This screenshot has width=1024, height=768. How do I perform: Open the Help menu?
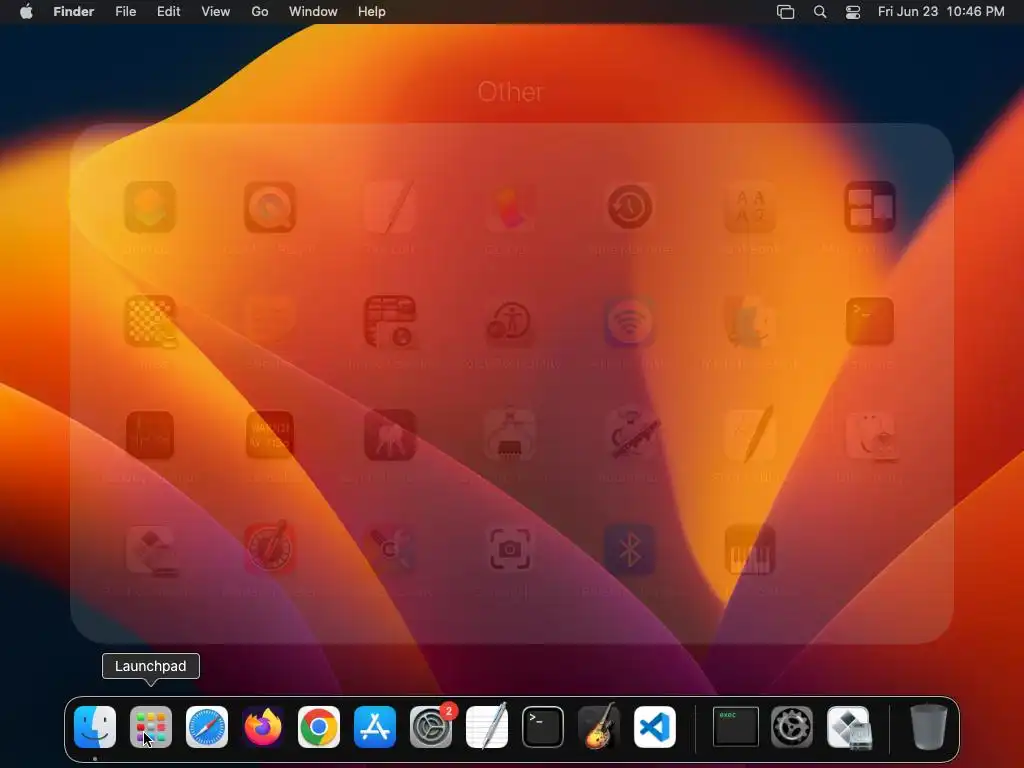372,12
